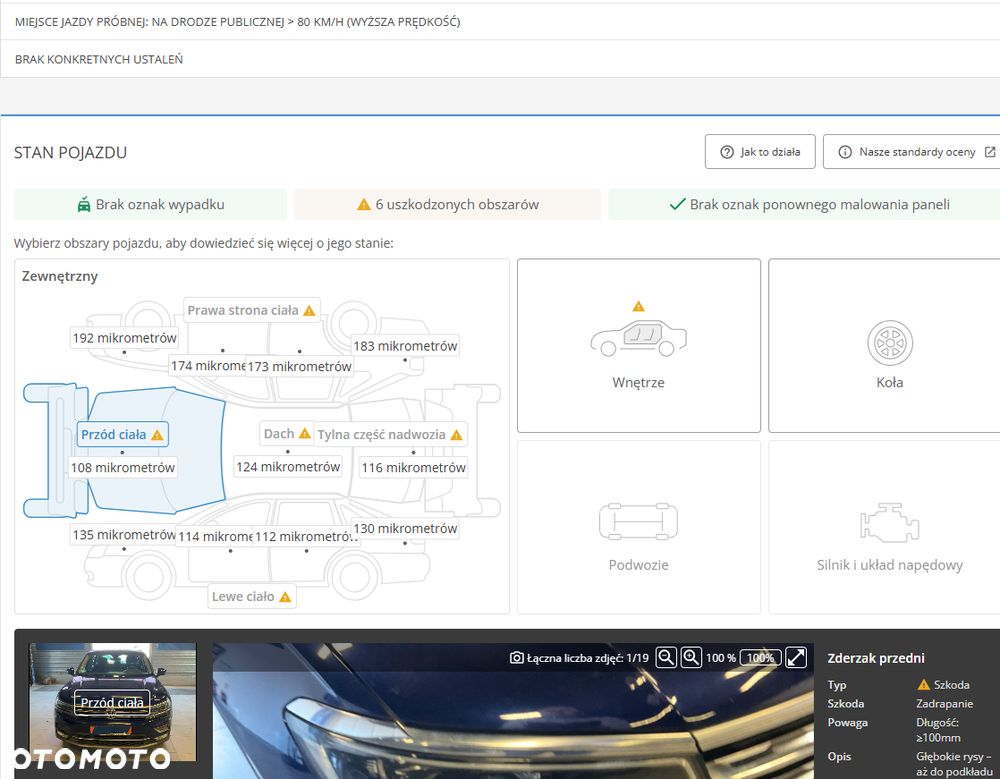Select the Koła wheel icon tile
This screenshot has width=1000, height=779.
tap(889, 346)
